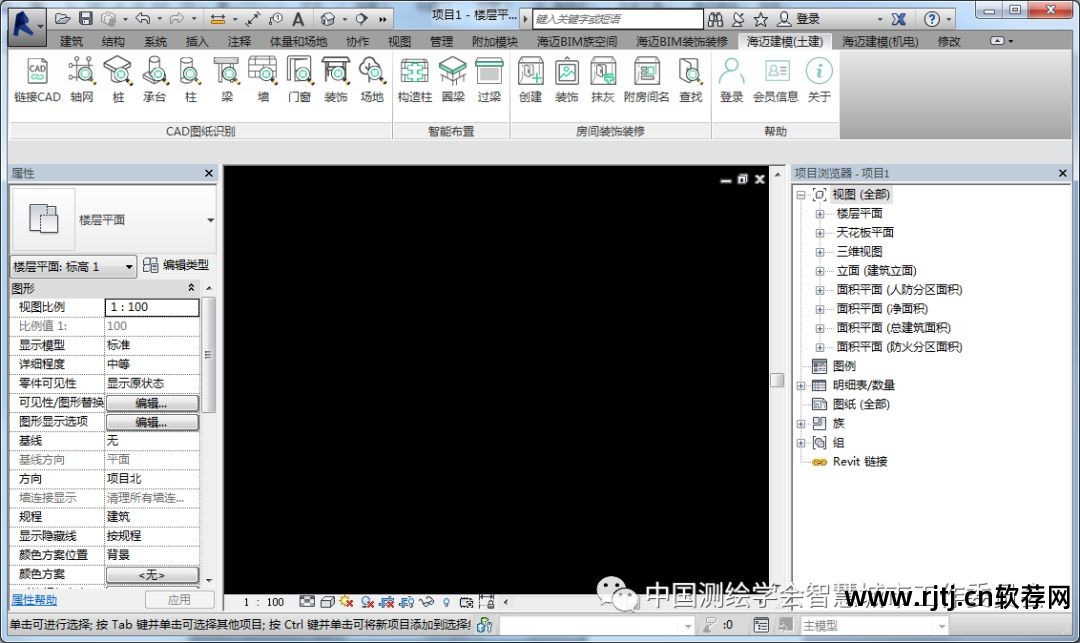Click 编辑 button for 可见性/图形替换

pos(152,403)
